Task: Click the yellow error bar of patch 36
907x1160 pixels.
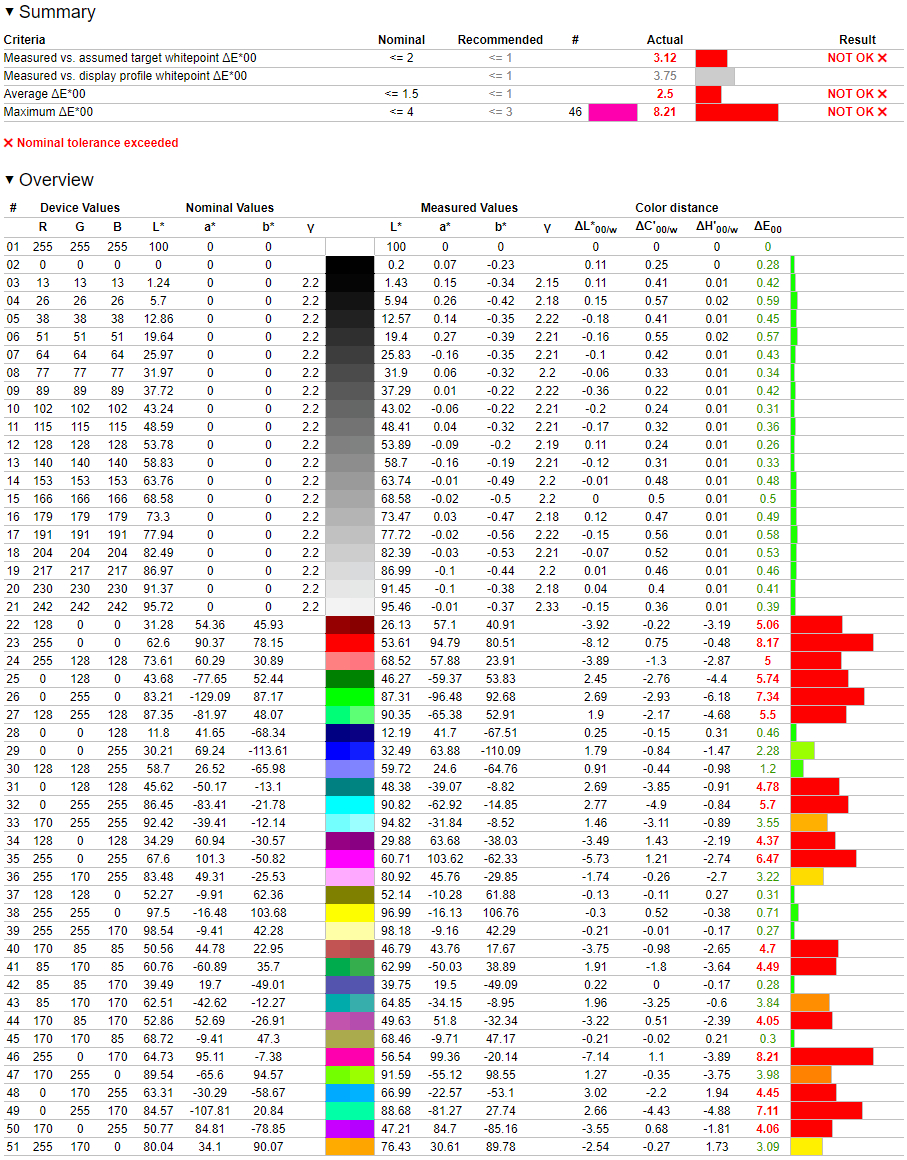Action: coord(807,877)
